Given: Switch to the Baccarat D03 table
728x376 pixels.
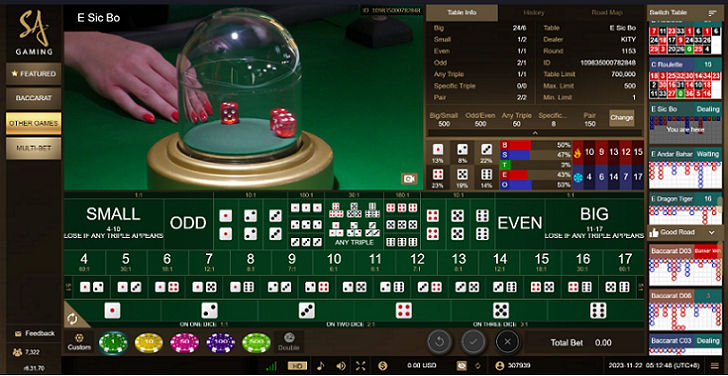Looking at the screenshot, I should point(684,265).
